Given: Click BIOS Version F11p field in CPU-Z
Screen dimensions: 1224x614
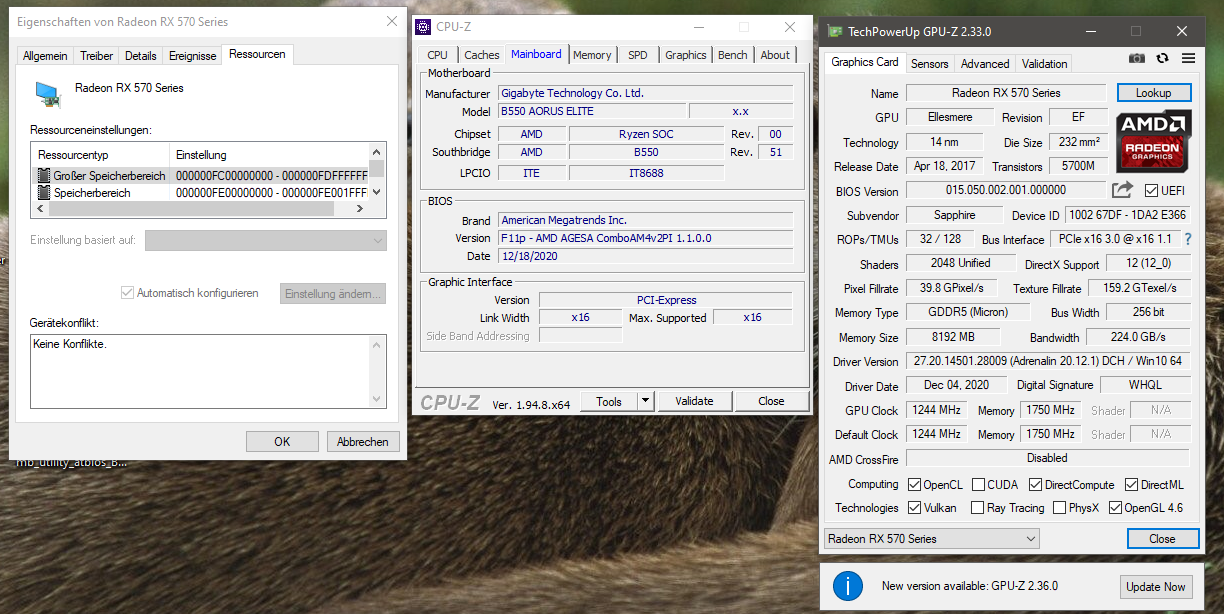Looking at the screenshot, I should [x=646, y=238].
